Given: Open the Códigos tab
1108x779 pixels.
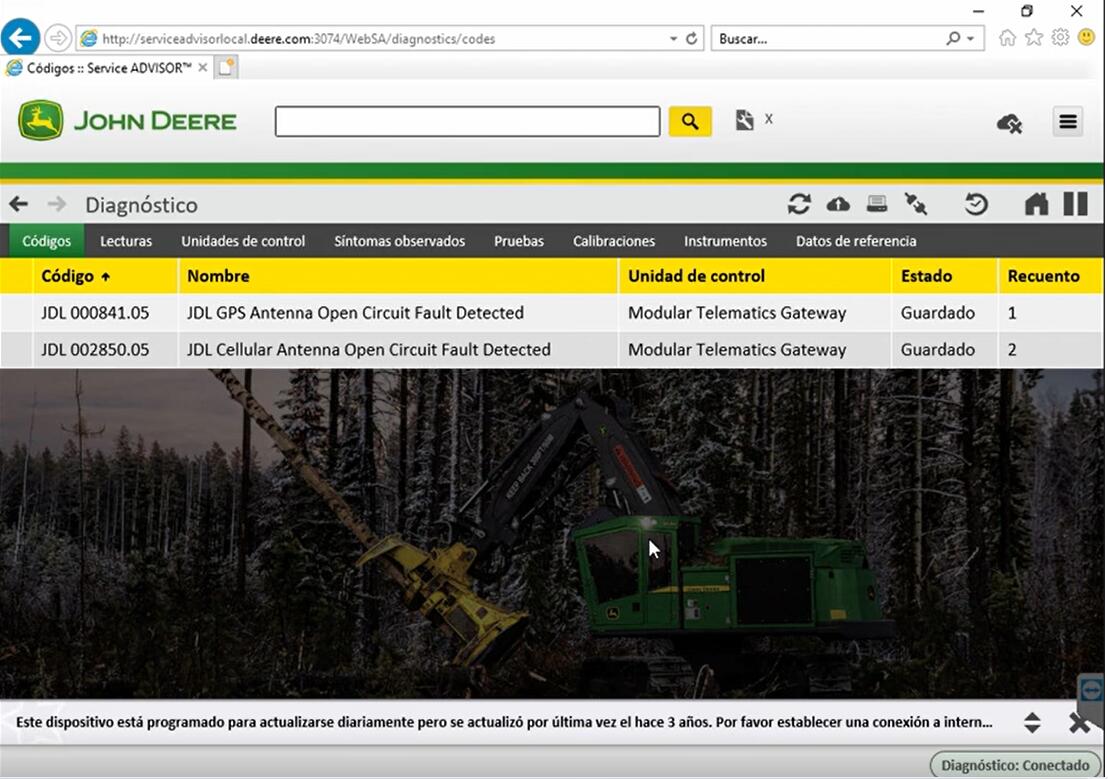Looking at the screenshot, I should 47,241.
